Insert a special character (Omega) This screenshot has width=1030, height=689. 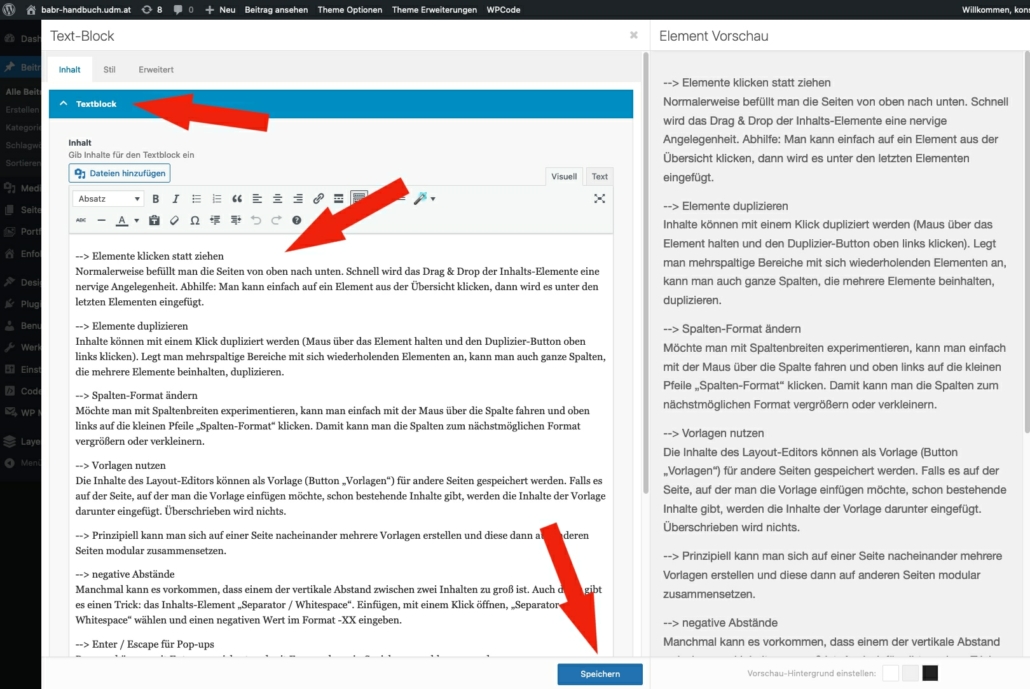point(195,220)
